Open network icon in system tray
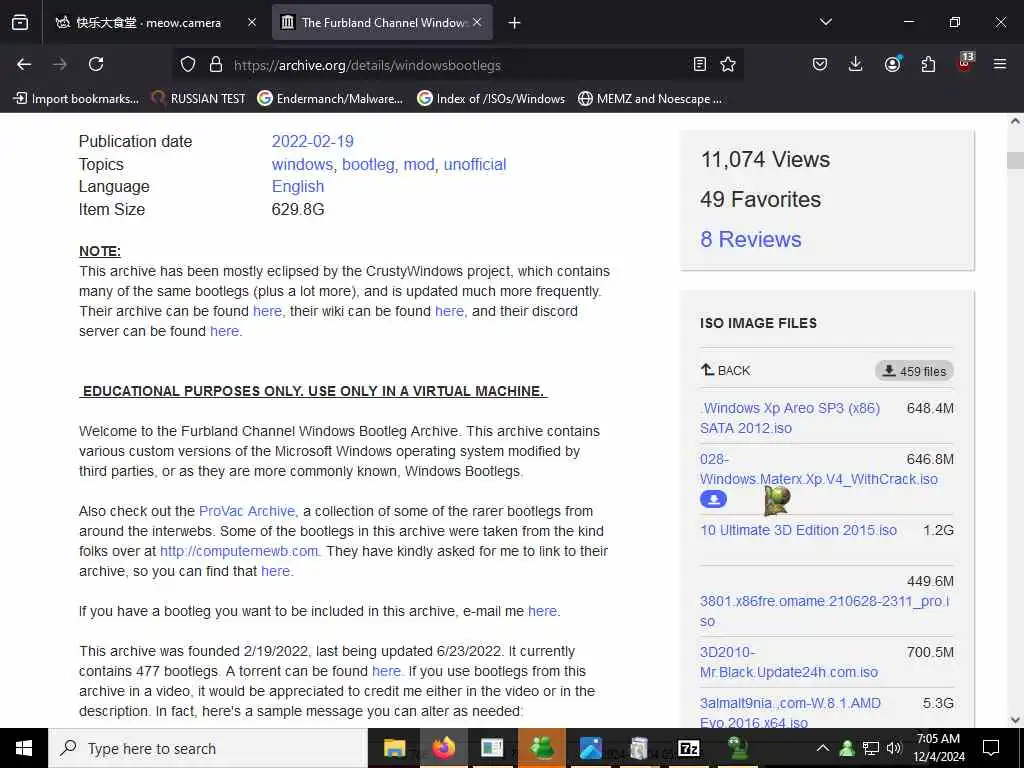Viewport: 1024px width, 768px height. pyautogui.click(x=871, y=748)
